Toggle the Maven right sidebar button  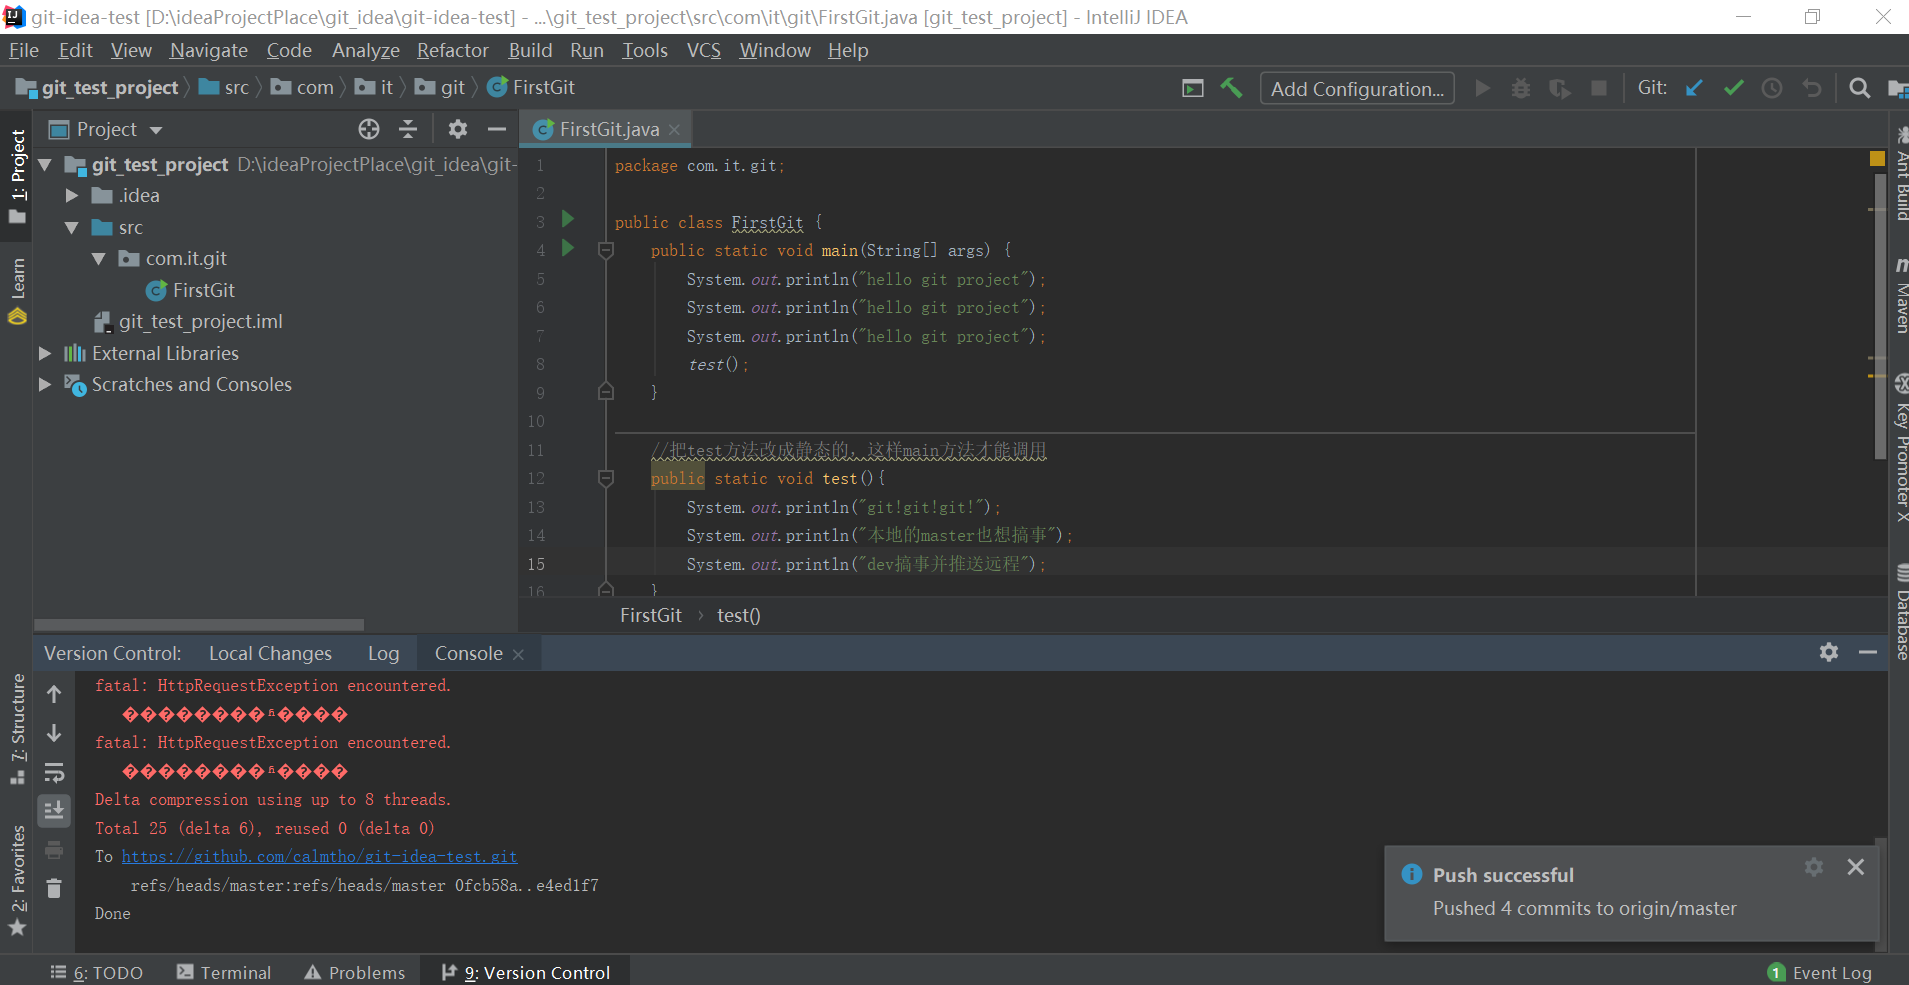point(1900,296)
